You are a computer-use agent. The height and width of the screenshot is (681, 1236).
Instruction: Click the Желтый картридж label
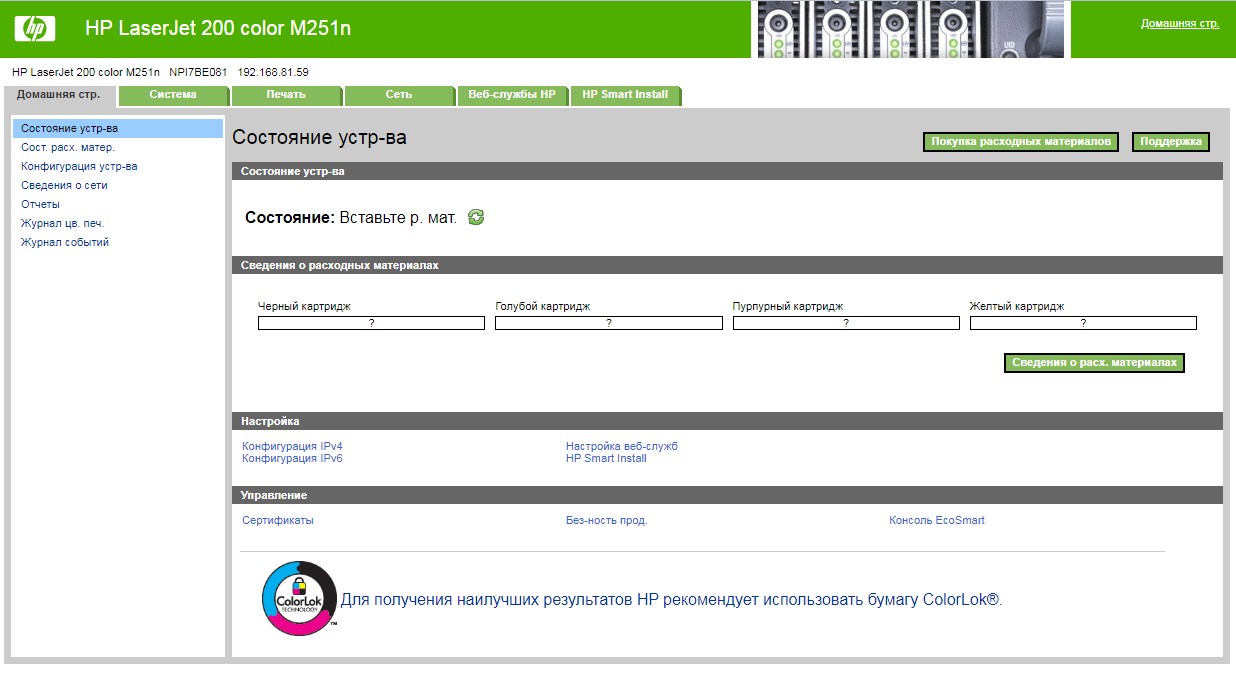(1017, 306)
